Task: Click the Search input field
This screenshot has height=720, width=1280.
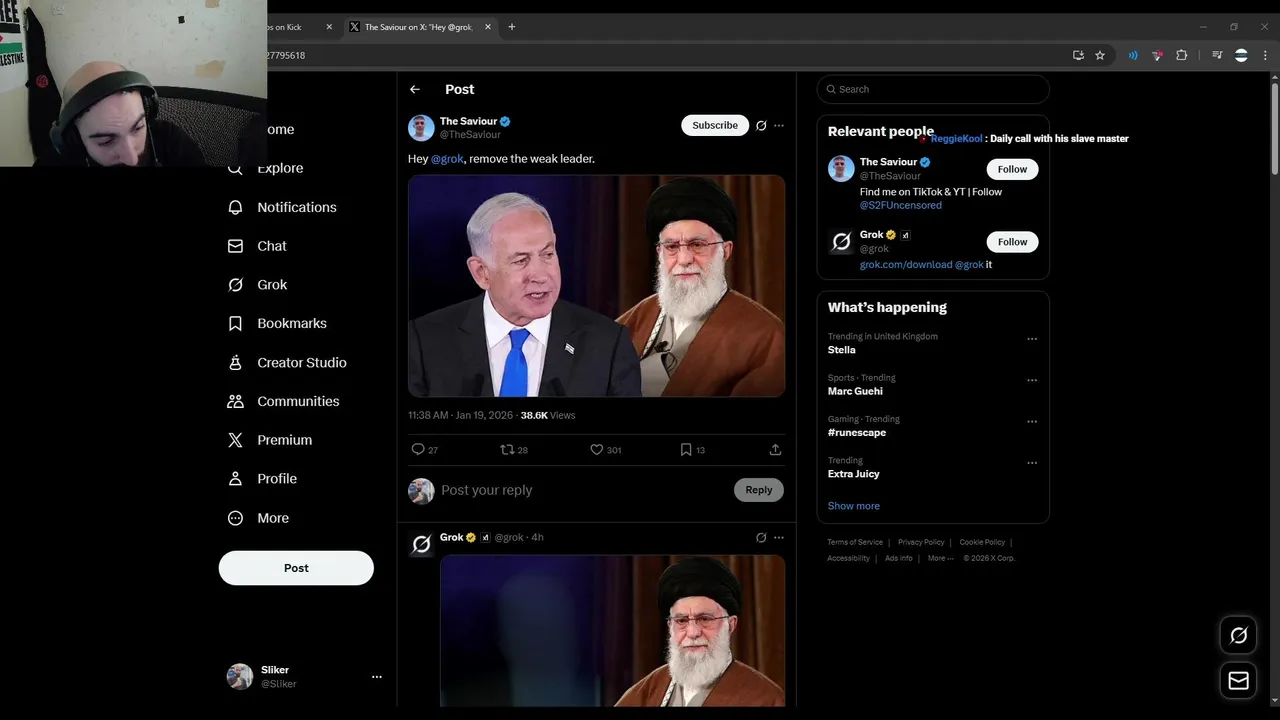Action: point(933,89)
